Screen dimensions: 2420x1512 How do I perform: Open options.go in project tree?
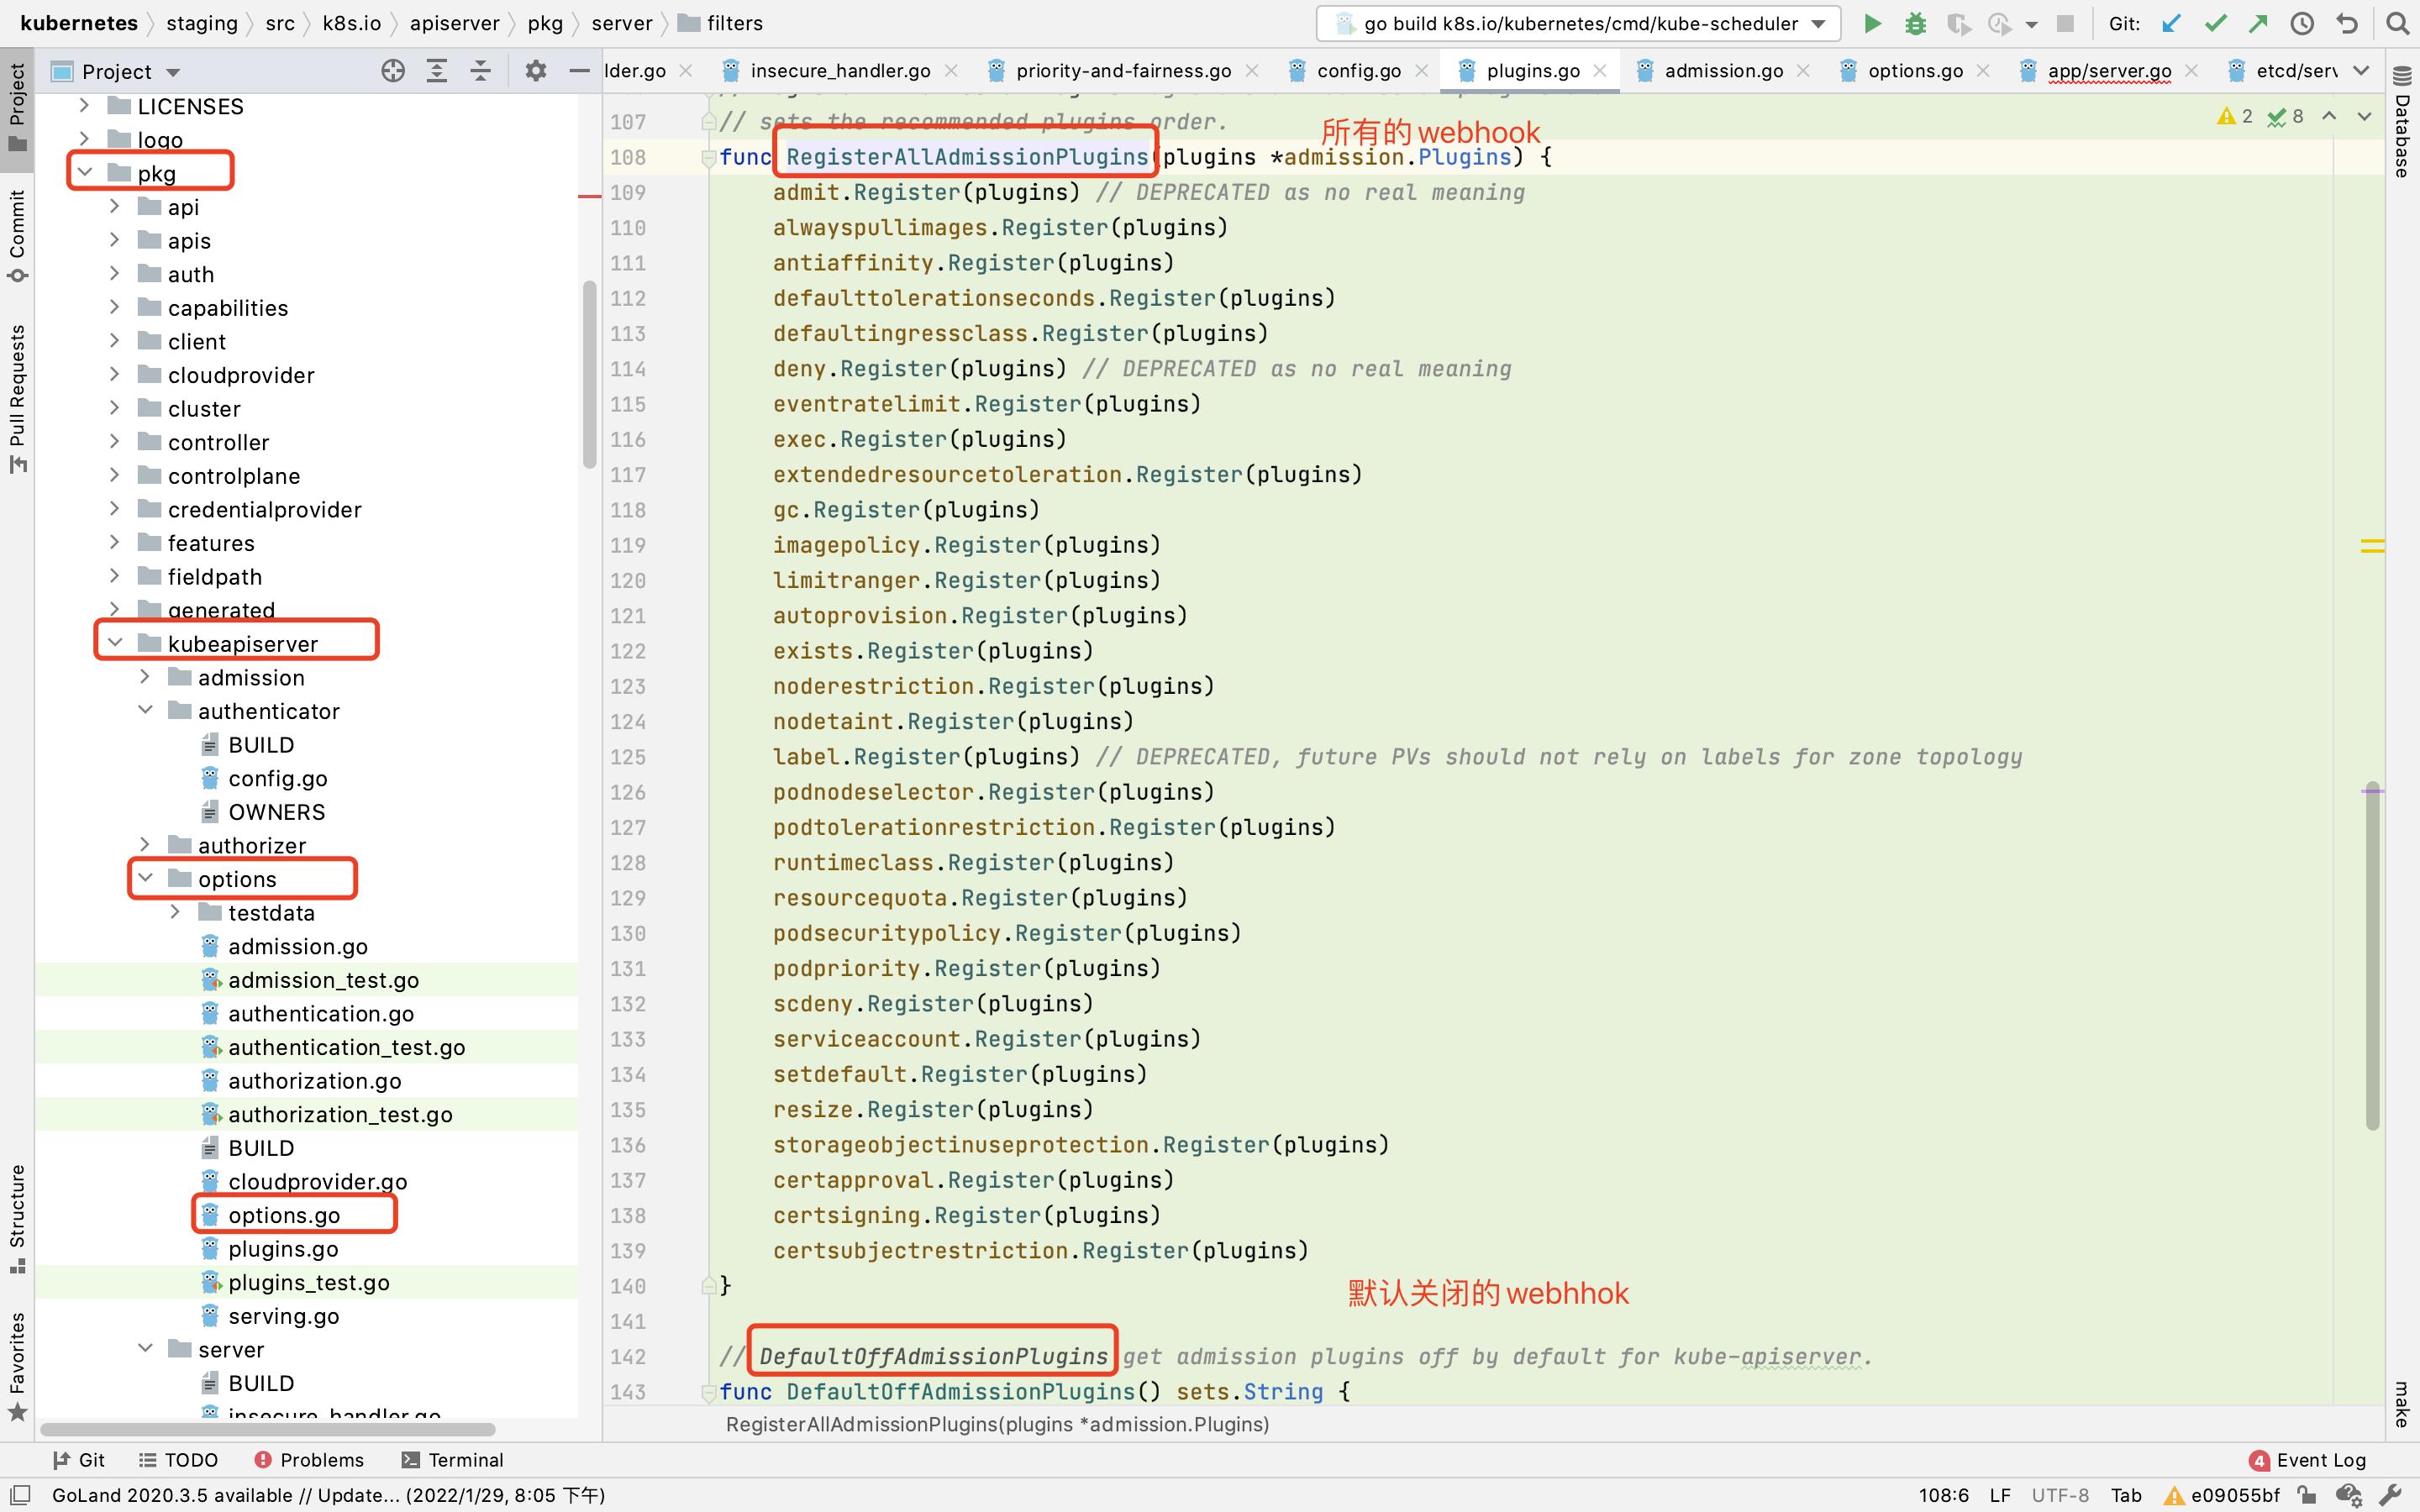(284, 1215)
